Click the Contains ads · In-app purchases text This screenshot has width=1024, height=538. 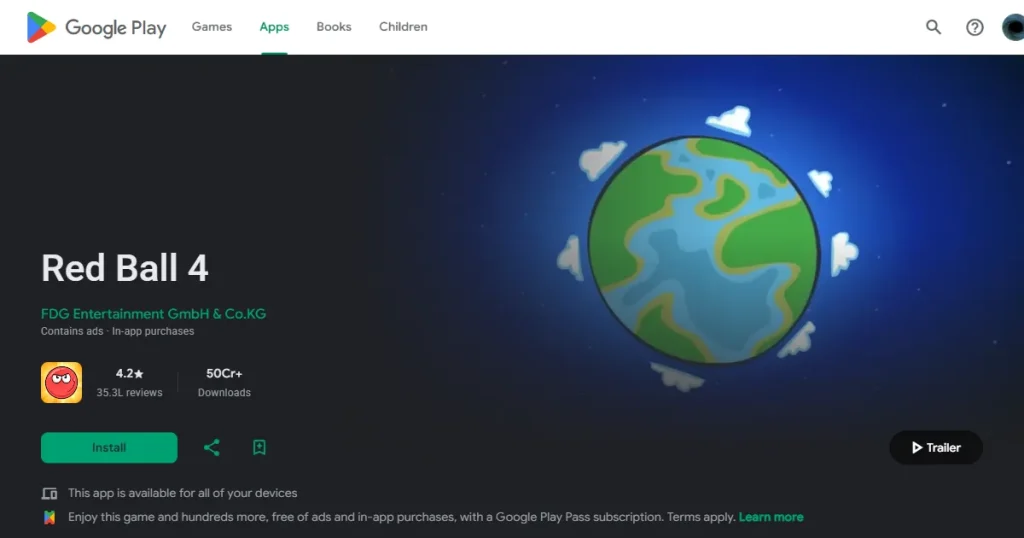click(x=118, y=331)
